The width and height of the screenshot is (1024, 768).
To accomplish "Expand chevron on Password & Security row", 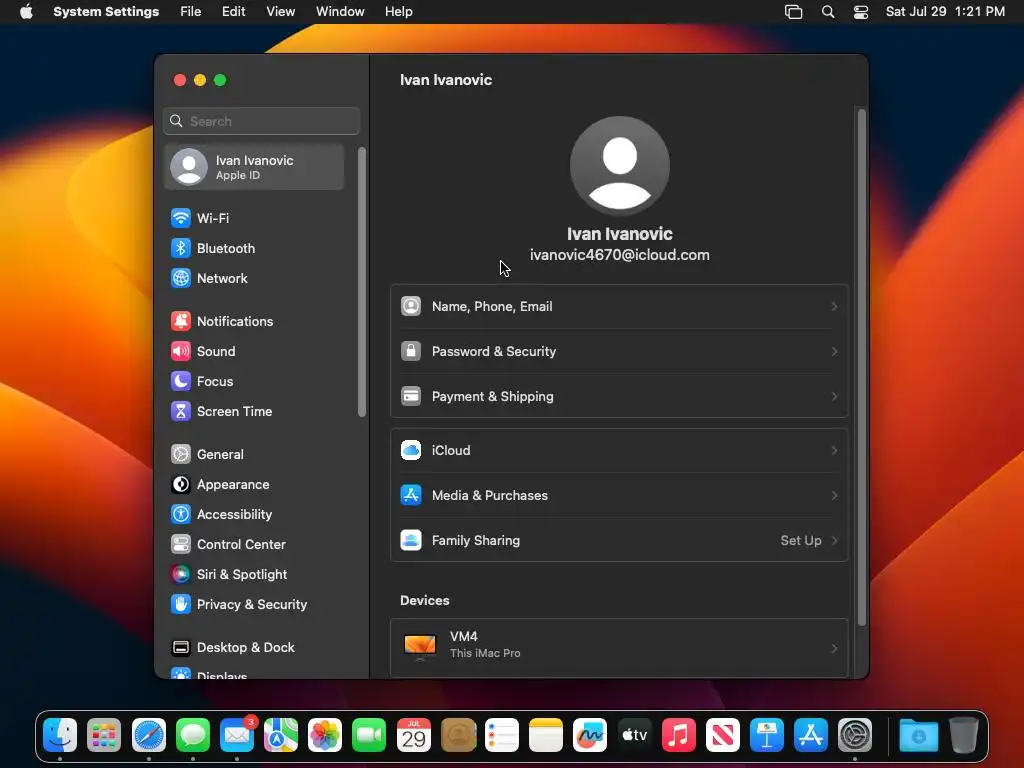I will (834, 351).
